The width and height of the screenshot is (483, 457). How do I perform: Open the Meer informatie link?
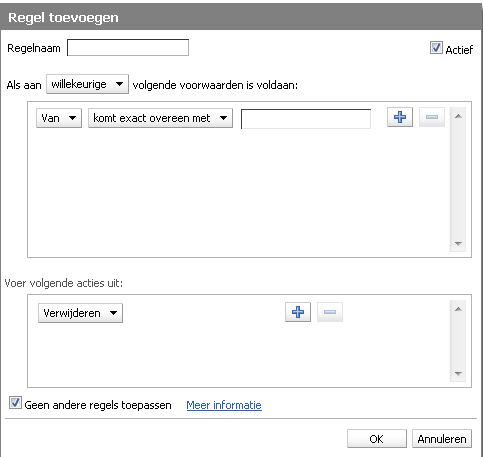tap(224, 405)
